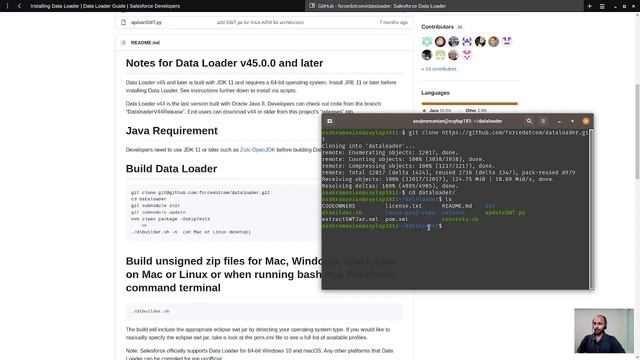The image size is (640, 360).
Task: View the '+ 23 contributors' link
Action: pos(439,69)
